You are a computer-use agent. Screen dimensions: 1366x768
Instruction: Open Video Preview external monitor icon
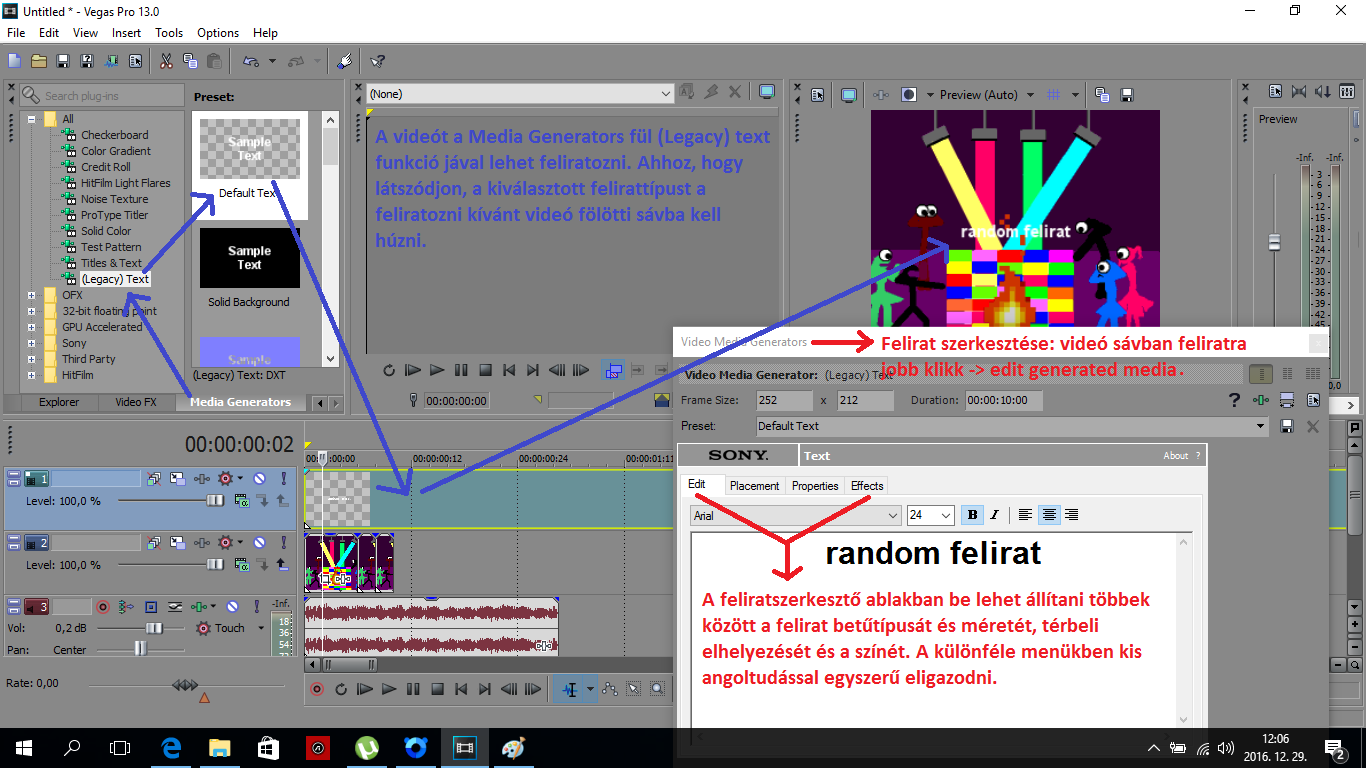click(x=848, y=95)
